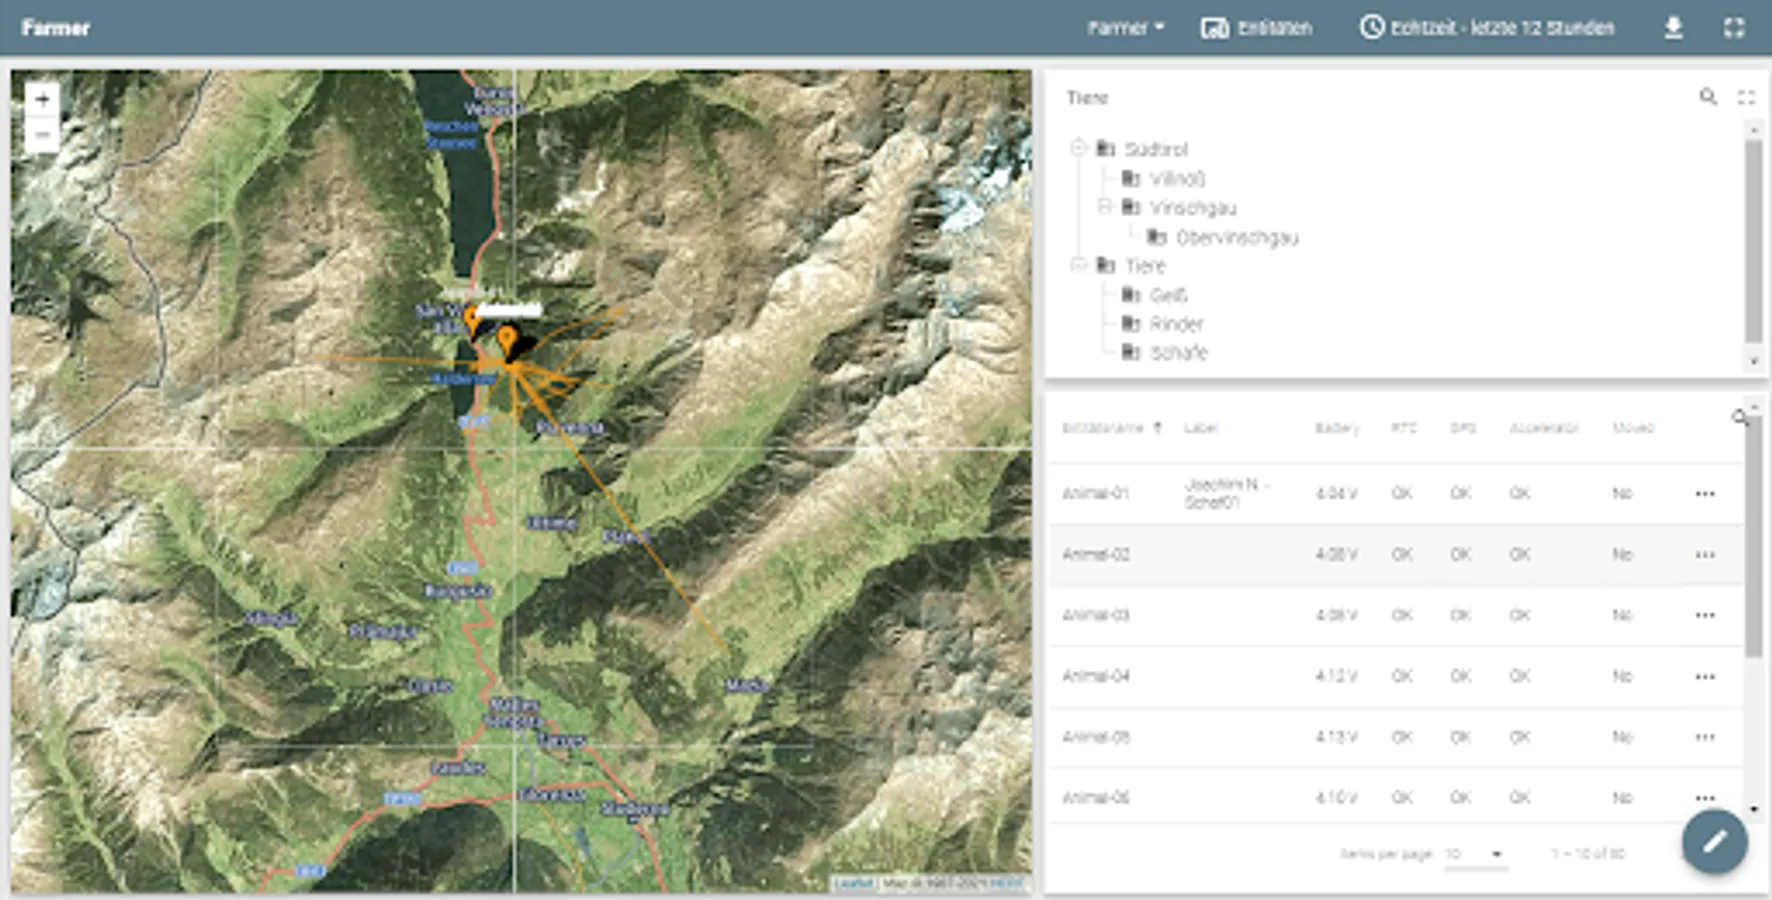Sort the table by Moved column
Viewport: 1772px width, 900px height.
click(x=1633, y=428)
